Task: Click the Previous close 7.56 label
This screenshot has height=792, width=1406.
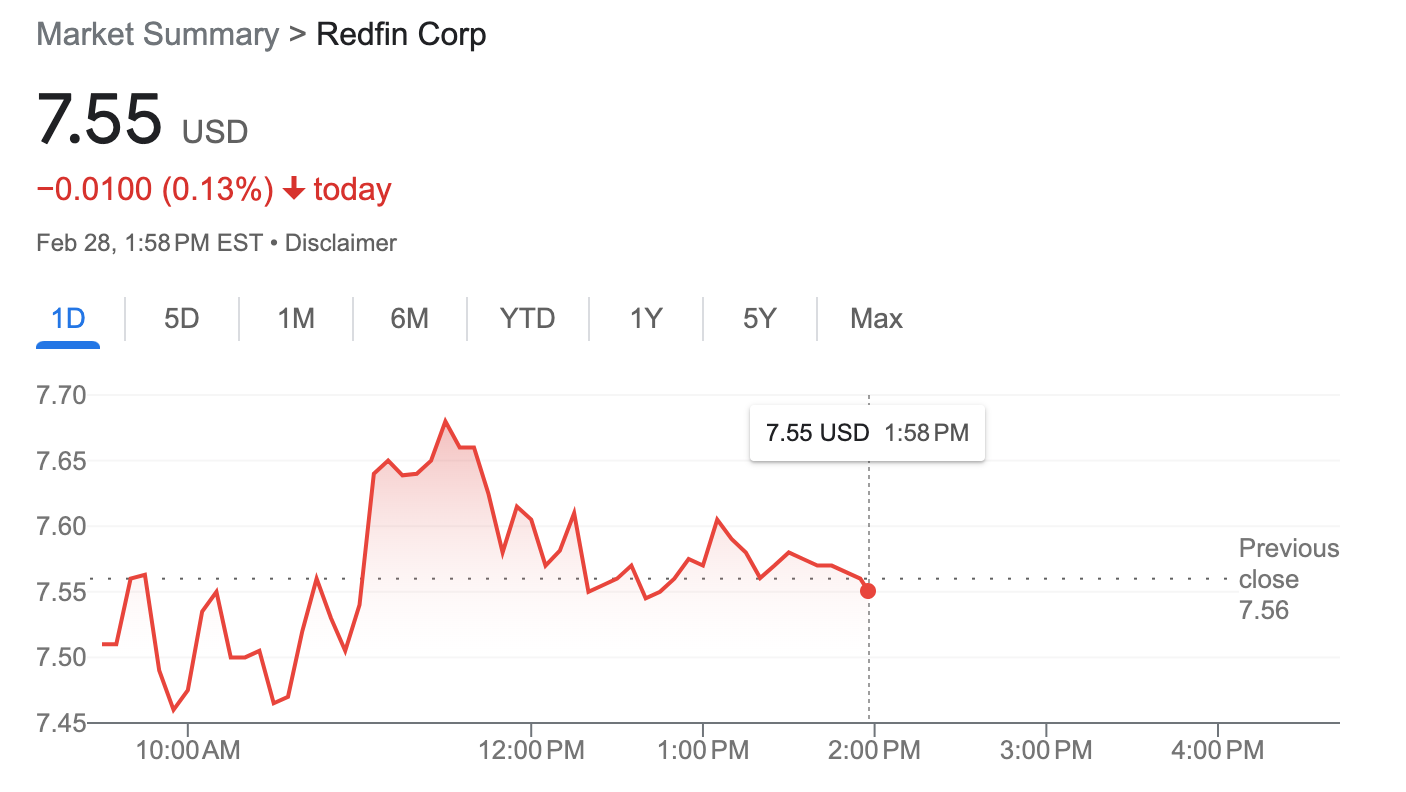Action: [1288, 579]
